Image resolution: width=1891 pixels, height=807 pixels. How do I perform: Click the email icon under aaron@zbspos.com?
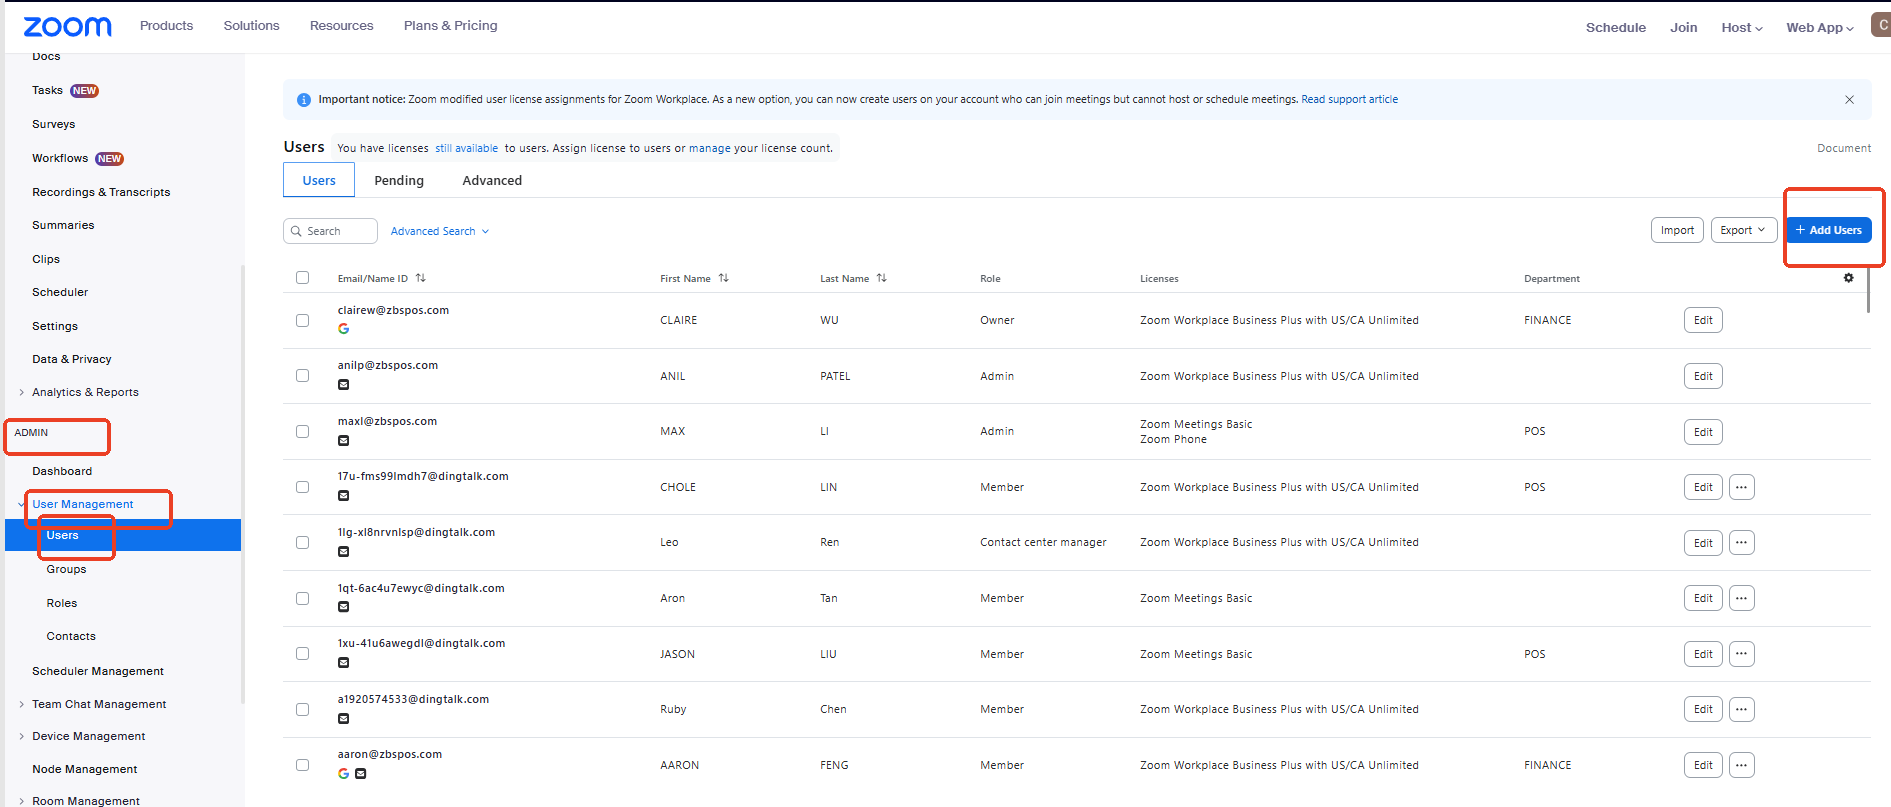click(x=361, y=773)
